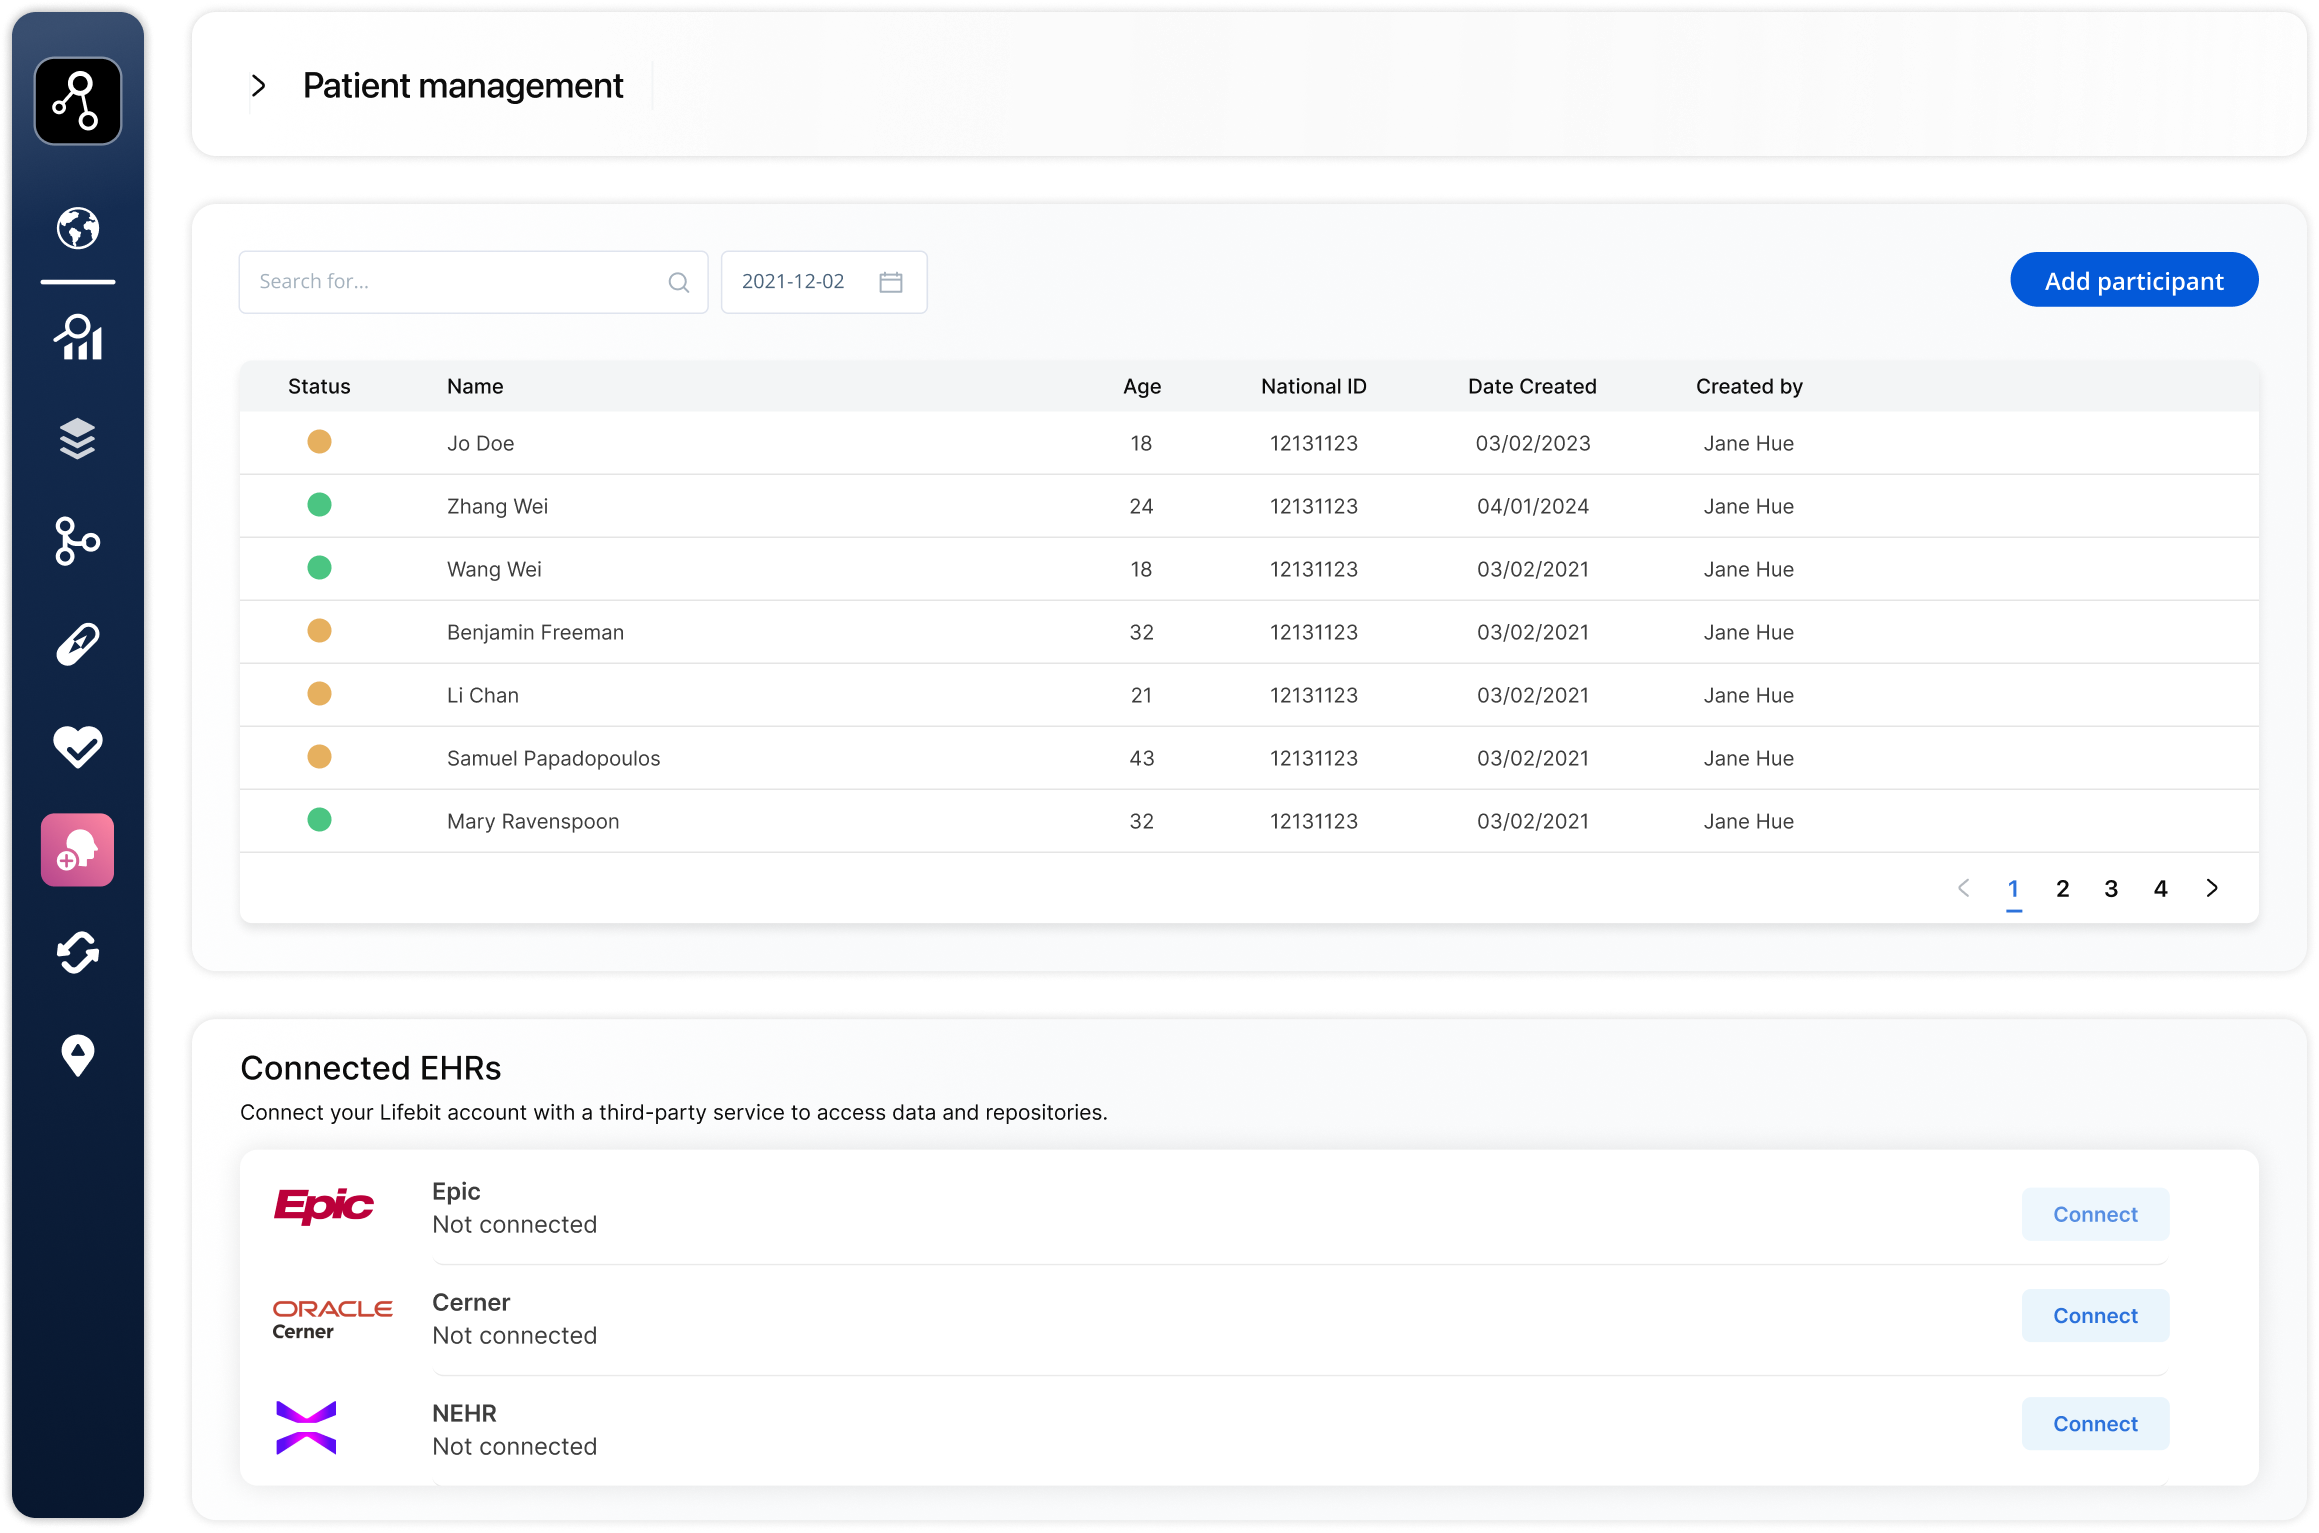Viewport: 2319px width, 1533px height.
Task: Go to next page arrow
Action: (2212, 888)
